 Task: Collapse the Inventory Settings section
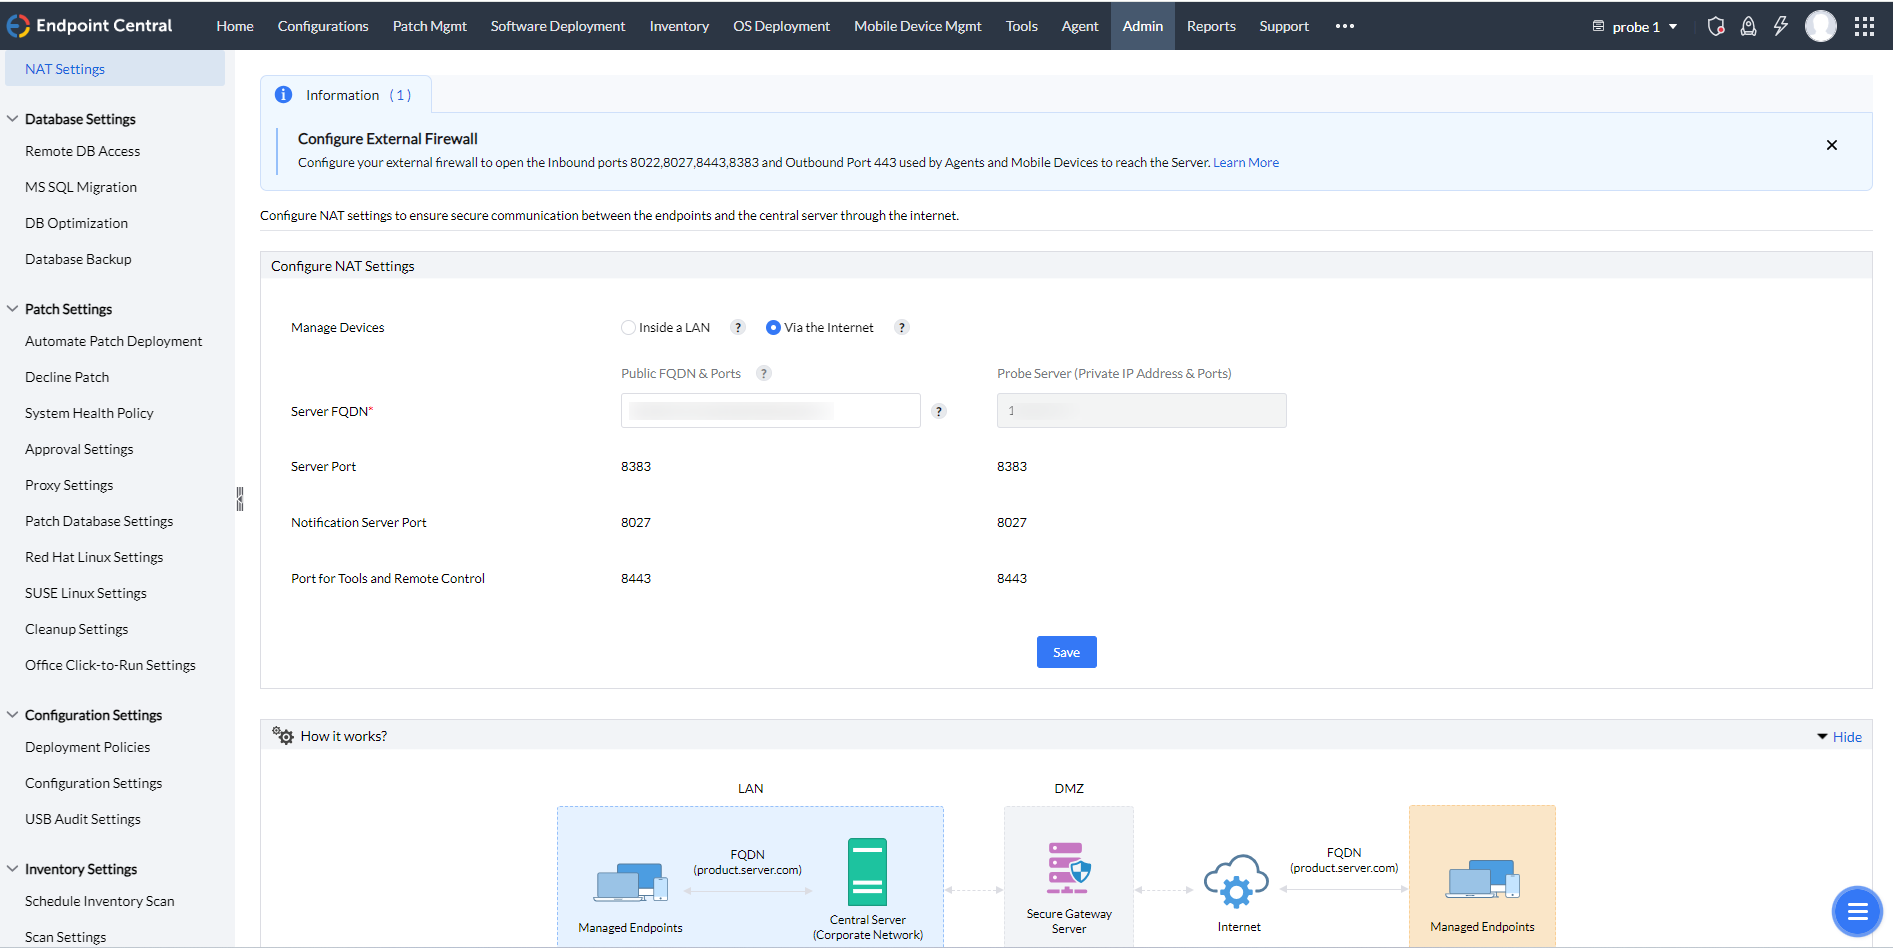coord(13,869)
